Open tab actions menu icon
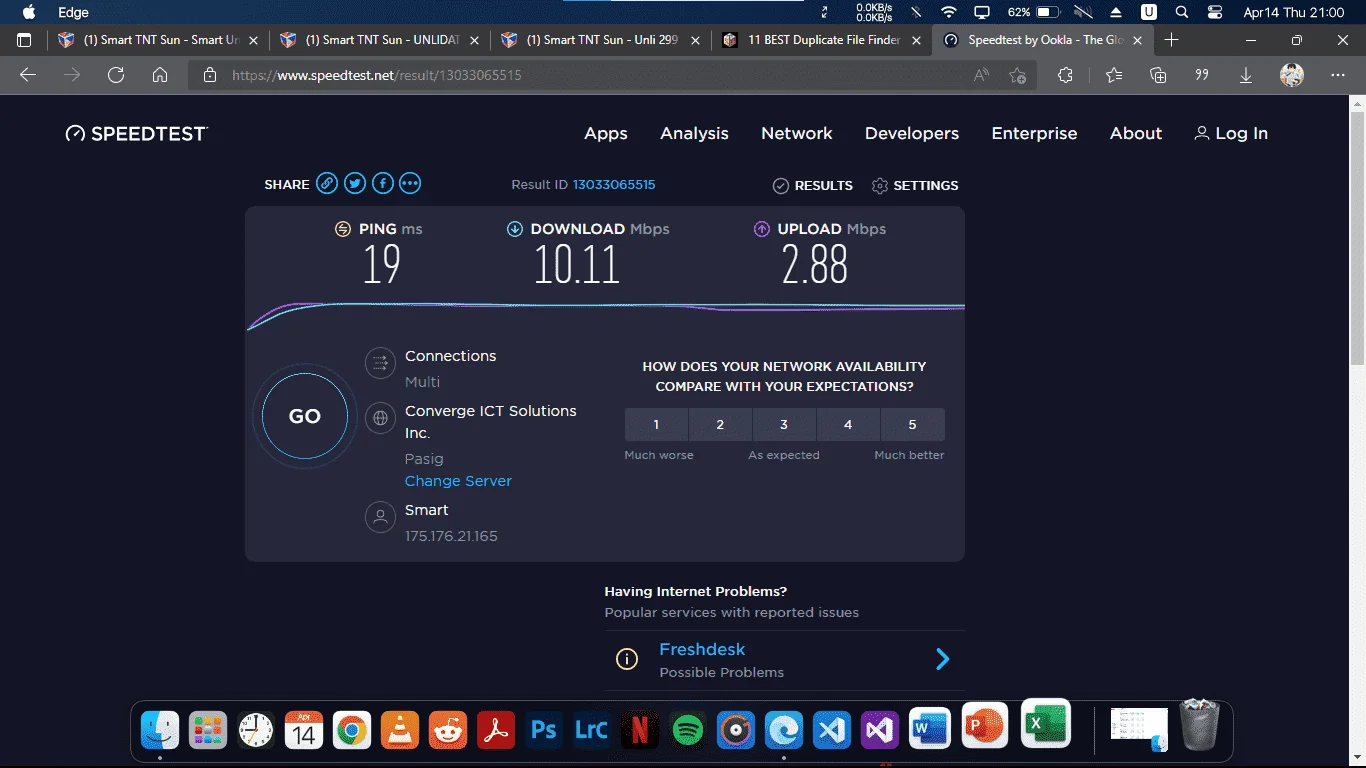Screen dimensions: 1366x768 pyautogui.click(x=25, y=40)
